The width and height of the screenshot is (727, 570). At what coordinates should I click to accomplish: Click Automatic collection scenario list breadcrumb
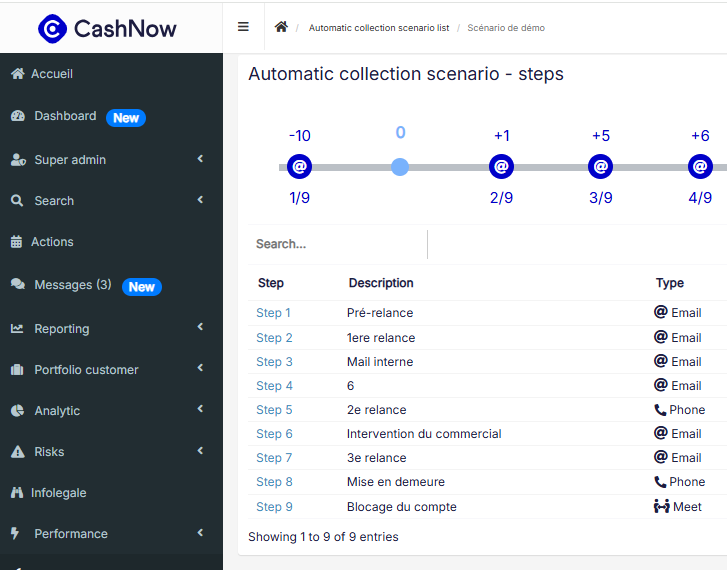[x=378, y=28]
